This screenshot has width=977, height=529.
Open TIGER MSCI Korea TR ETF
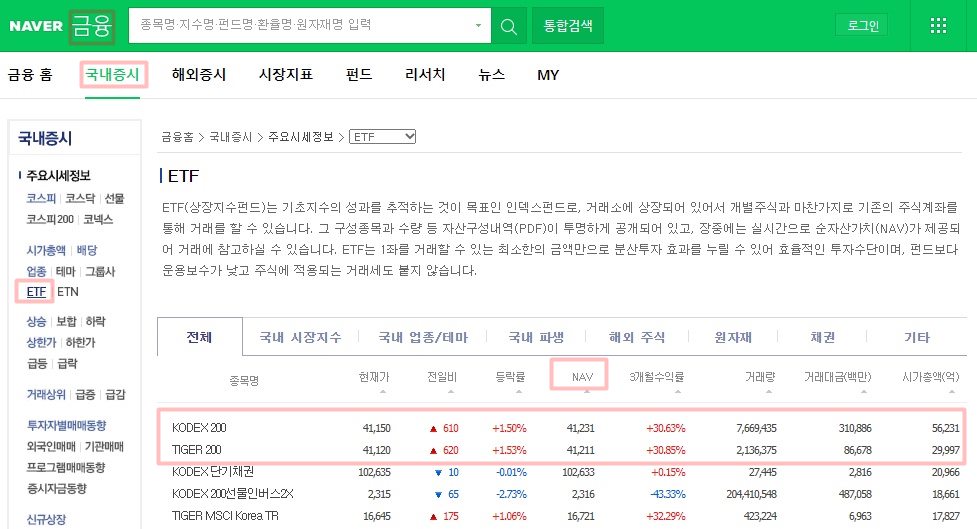pyautogui.click(x=225, y=516)
